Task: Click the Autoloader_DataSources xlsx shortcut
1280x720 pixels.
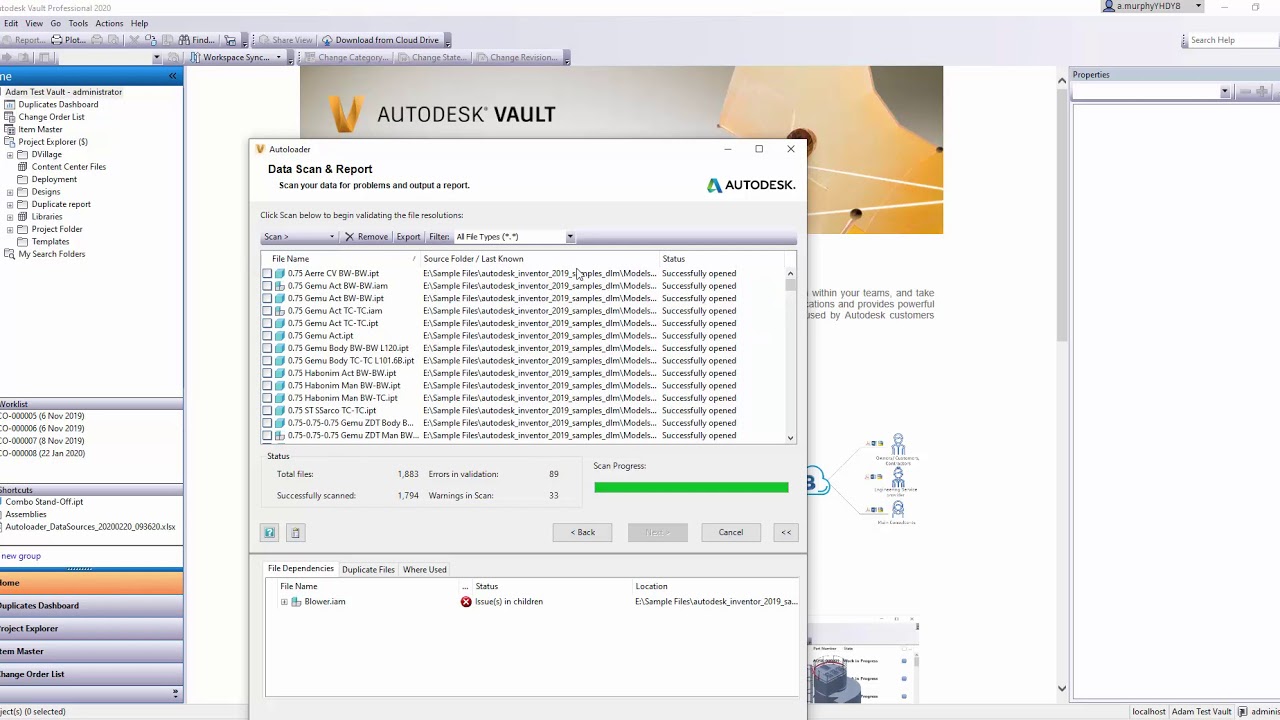Action: [90, 527]
